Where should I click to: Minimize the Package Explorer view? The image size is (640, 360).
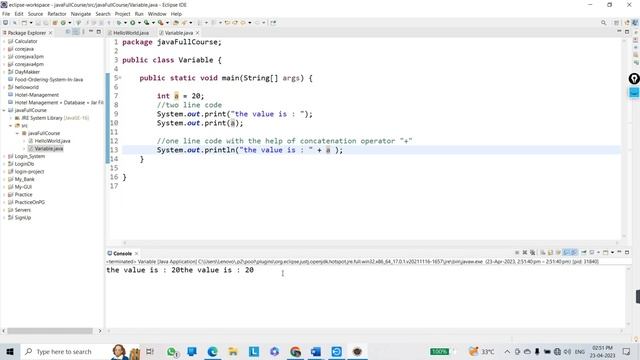click(x=91, y=32)
